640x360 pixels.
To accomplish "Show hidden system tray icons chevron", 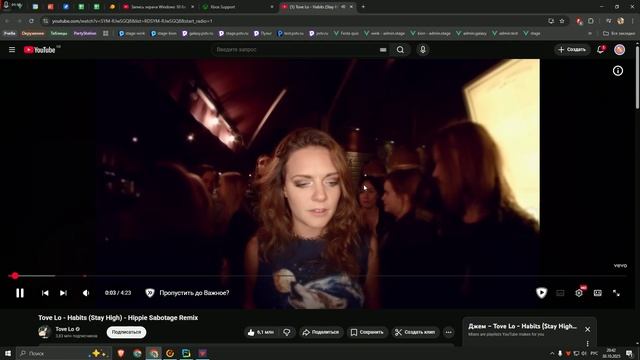I will [552, 353].
